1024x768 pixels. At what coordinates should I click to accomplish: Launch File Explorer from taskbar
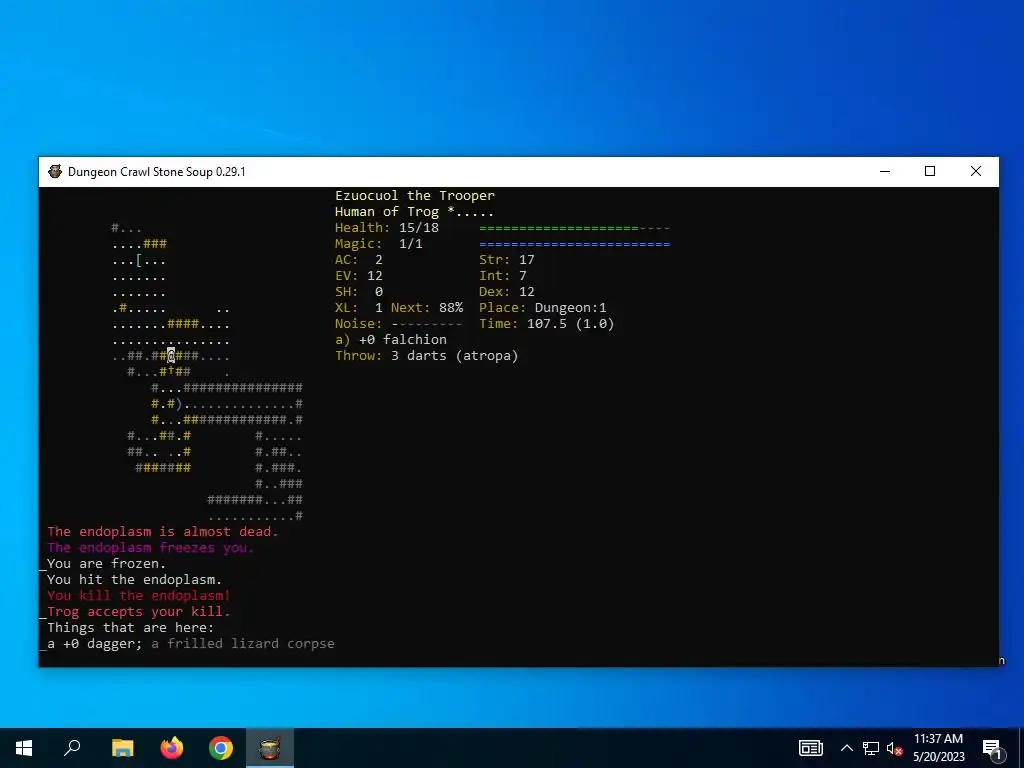pyautogui.click(x=122, y=748)
